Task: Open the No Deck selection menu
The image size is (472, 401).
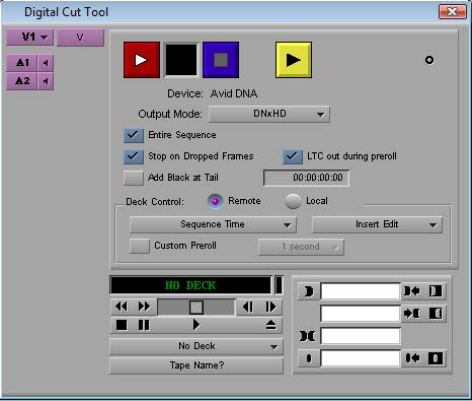Action: click(197, 346)
